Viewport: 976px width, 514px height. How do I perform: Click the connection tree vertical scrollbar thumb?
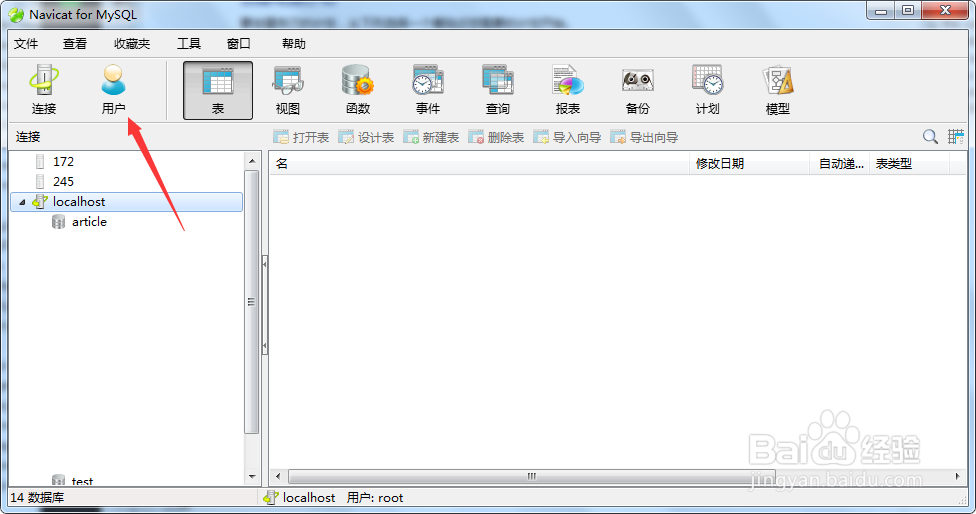coord(252,302)
